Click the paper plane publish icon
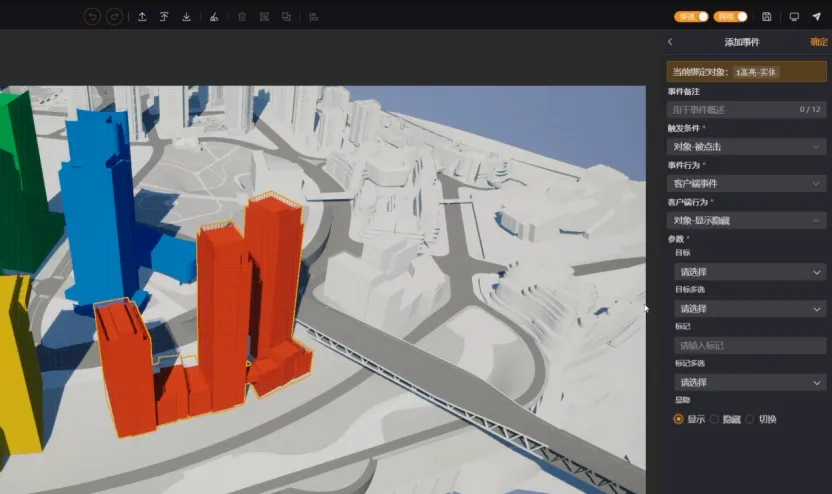 (x=817, y=16)
